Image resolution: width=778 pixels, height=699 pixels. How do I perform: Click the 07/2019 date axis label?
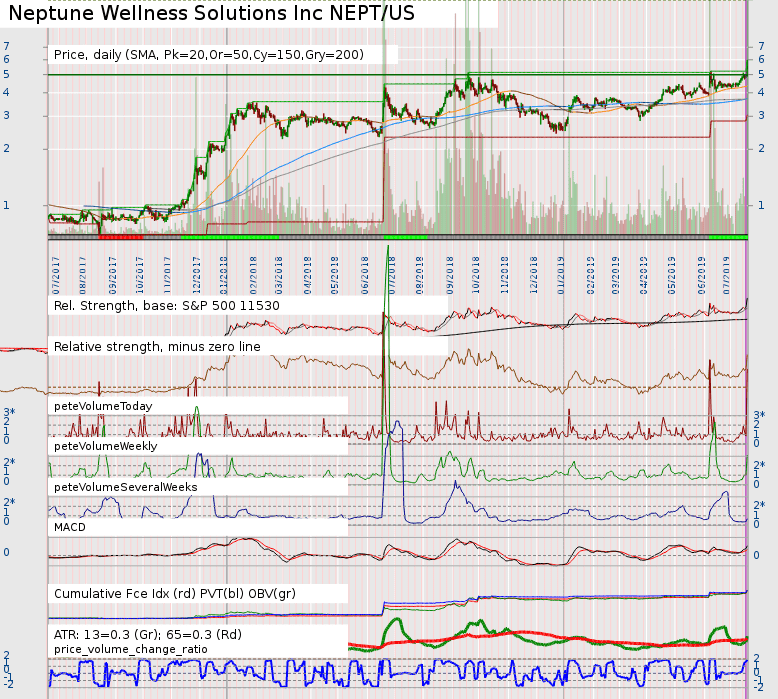click(x=727, y=275)
